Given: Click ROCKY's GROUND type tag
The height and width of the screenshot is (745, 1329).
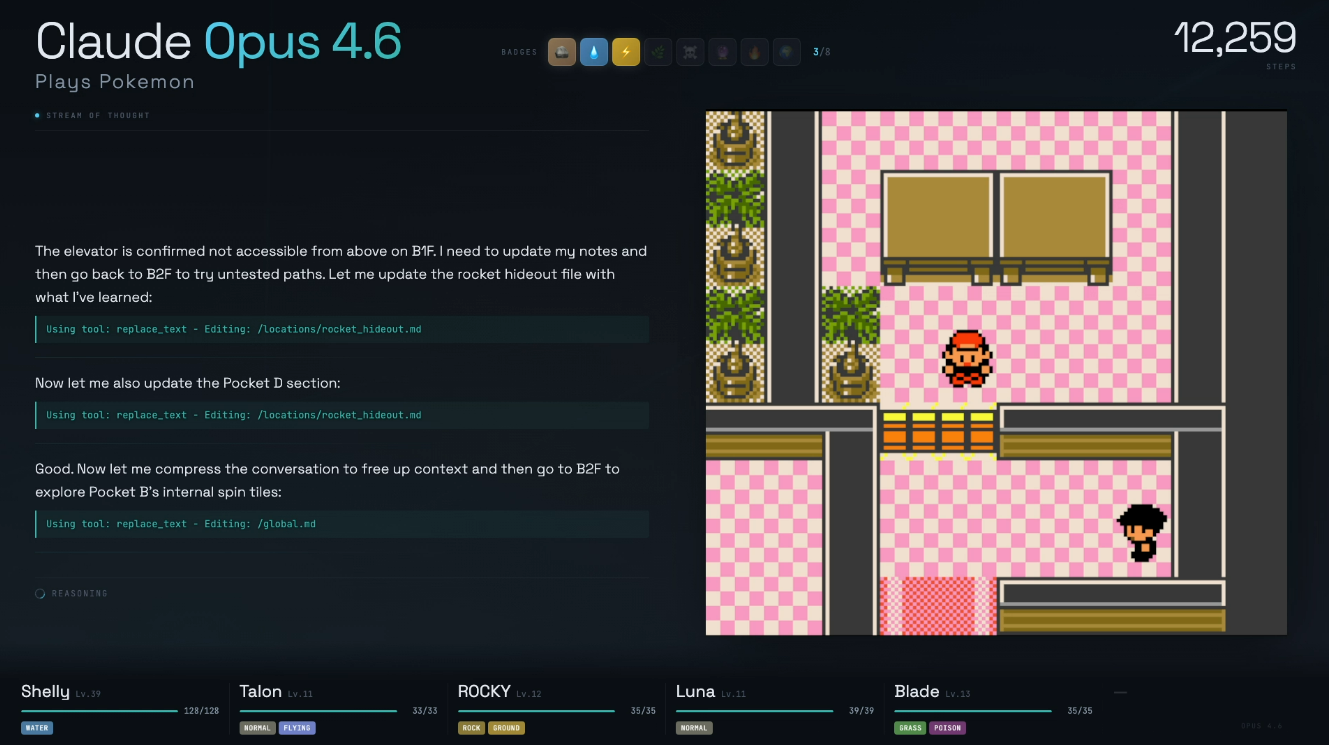Looking at the screenshot, I should point(506,728).
